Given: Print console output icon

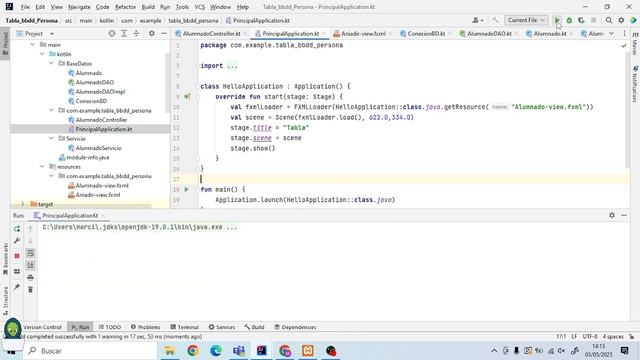Looking at the screenshot, I should pos(30,278).
